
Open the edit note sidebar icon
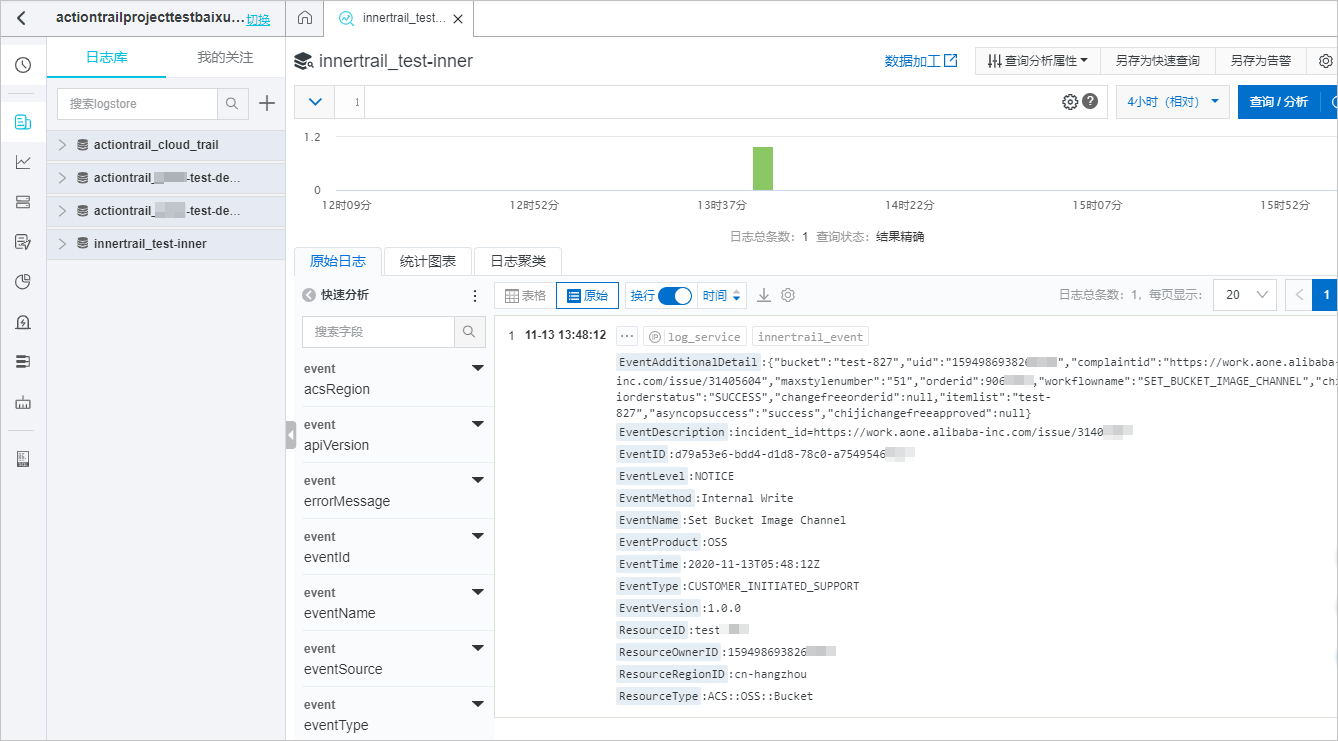pos(23,242)
